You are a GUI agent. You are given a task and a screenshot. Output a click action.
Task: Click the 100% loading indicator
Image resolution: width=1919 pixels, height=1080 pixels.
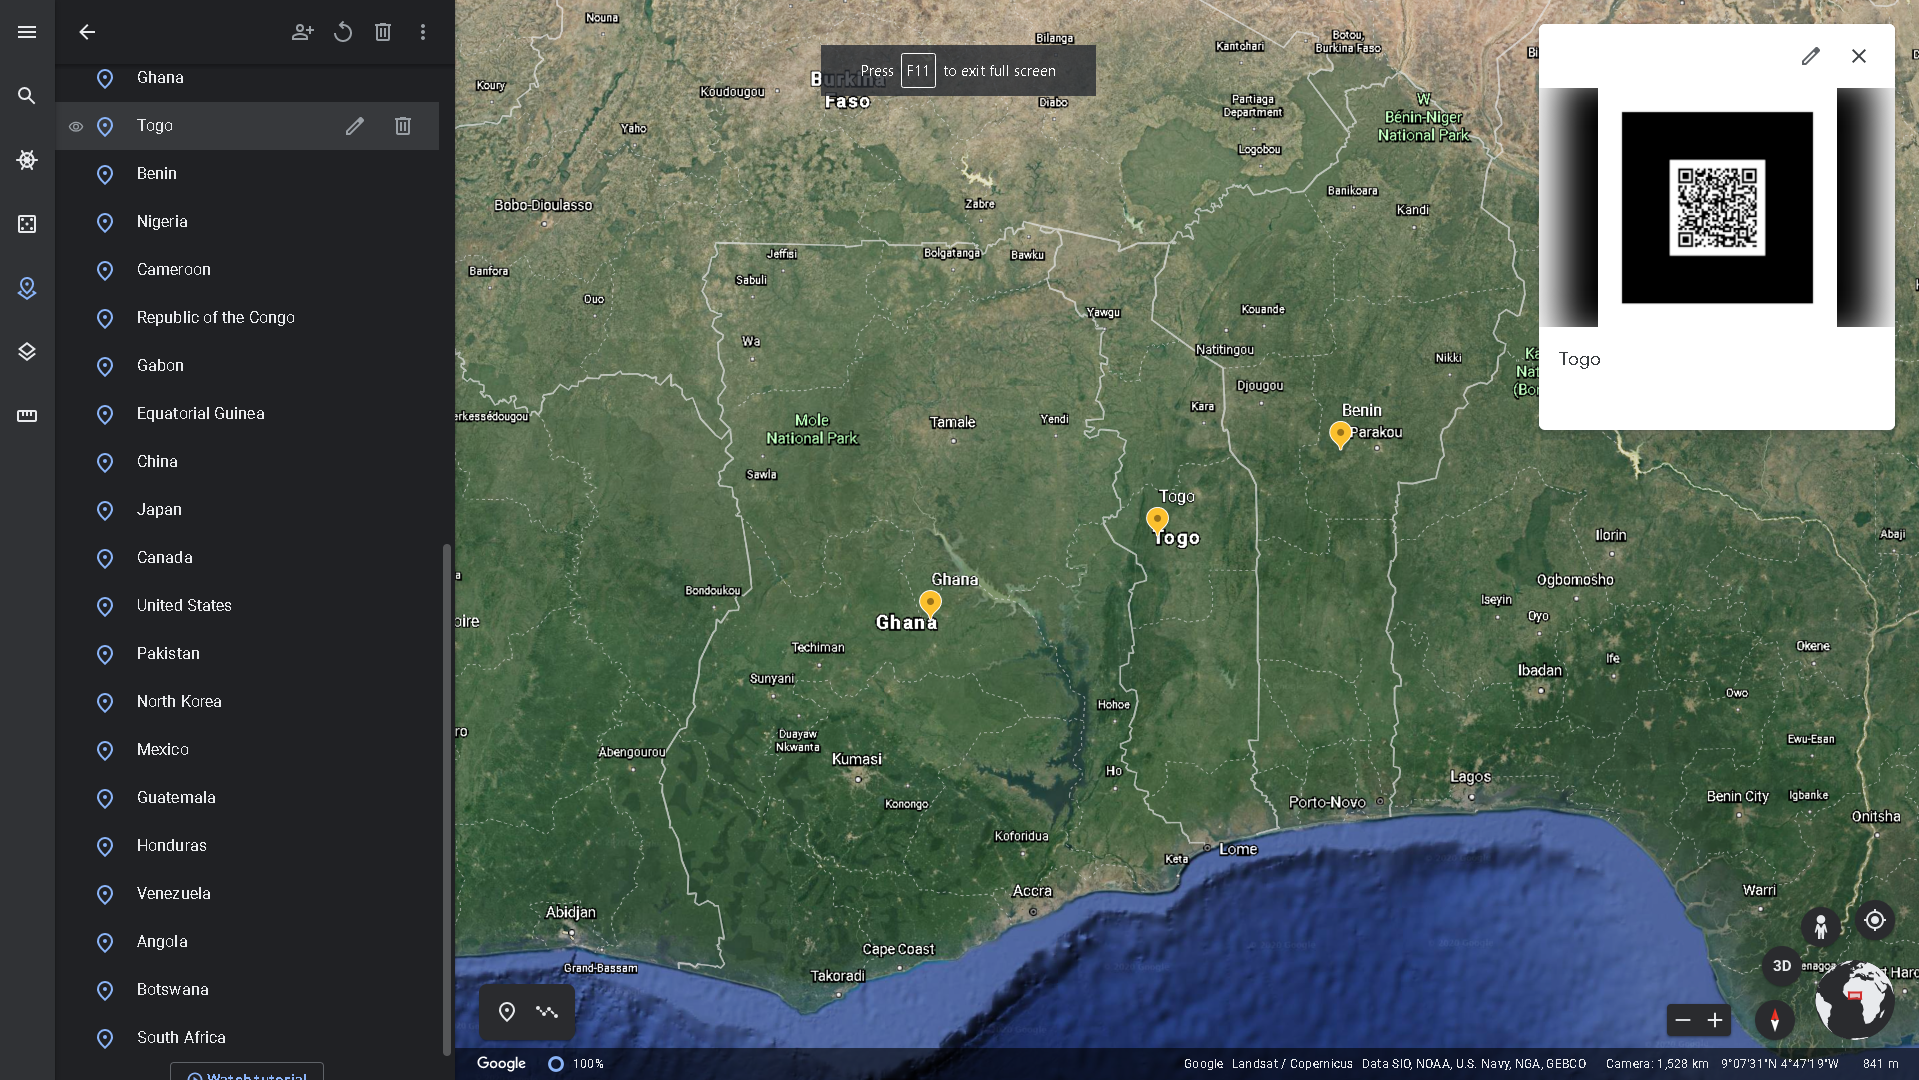click(x=576, y=1064)
